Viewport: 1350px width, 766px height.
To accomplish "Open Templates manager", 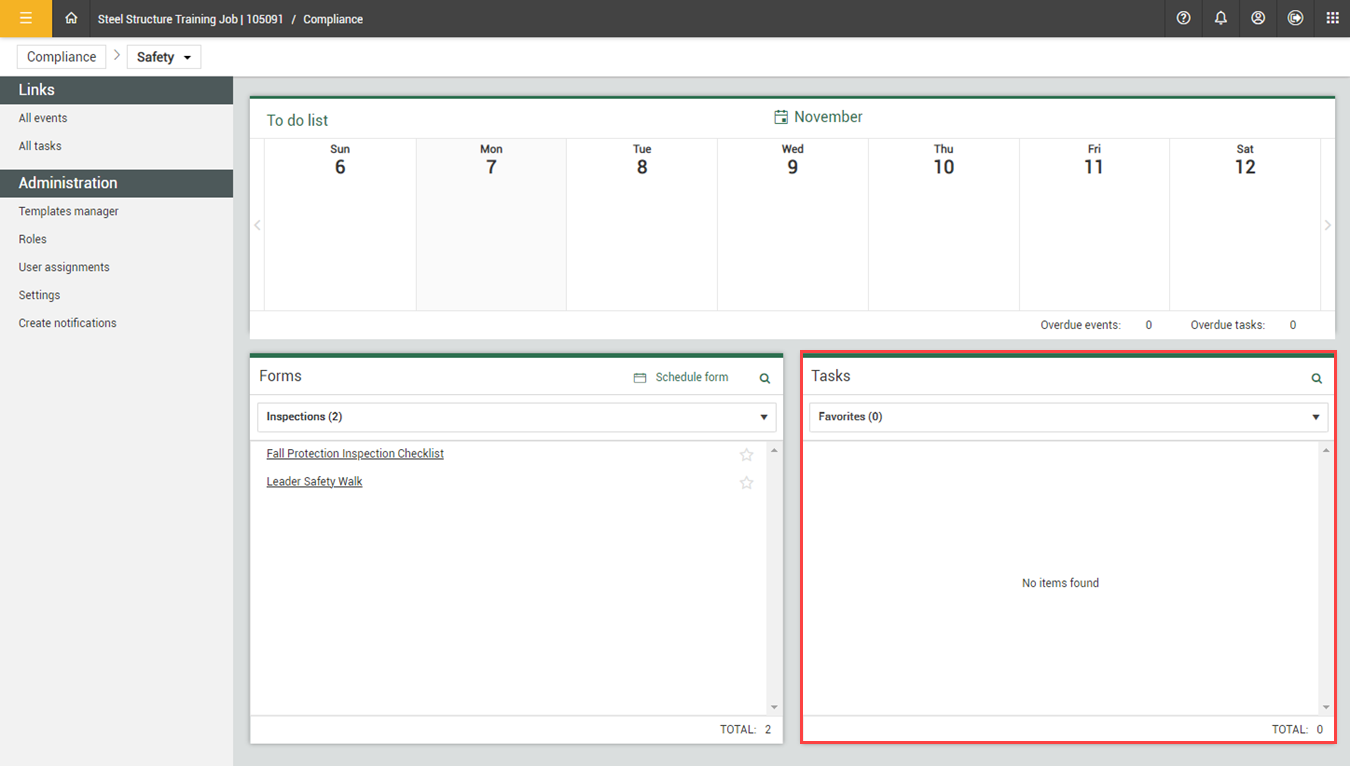I will click(x=69, y=211).
